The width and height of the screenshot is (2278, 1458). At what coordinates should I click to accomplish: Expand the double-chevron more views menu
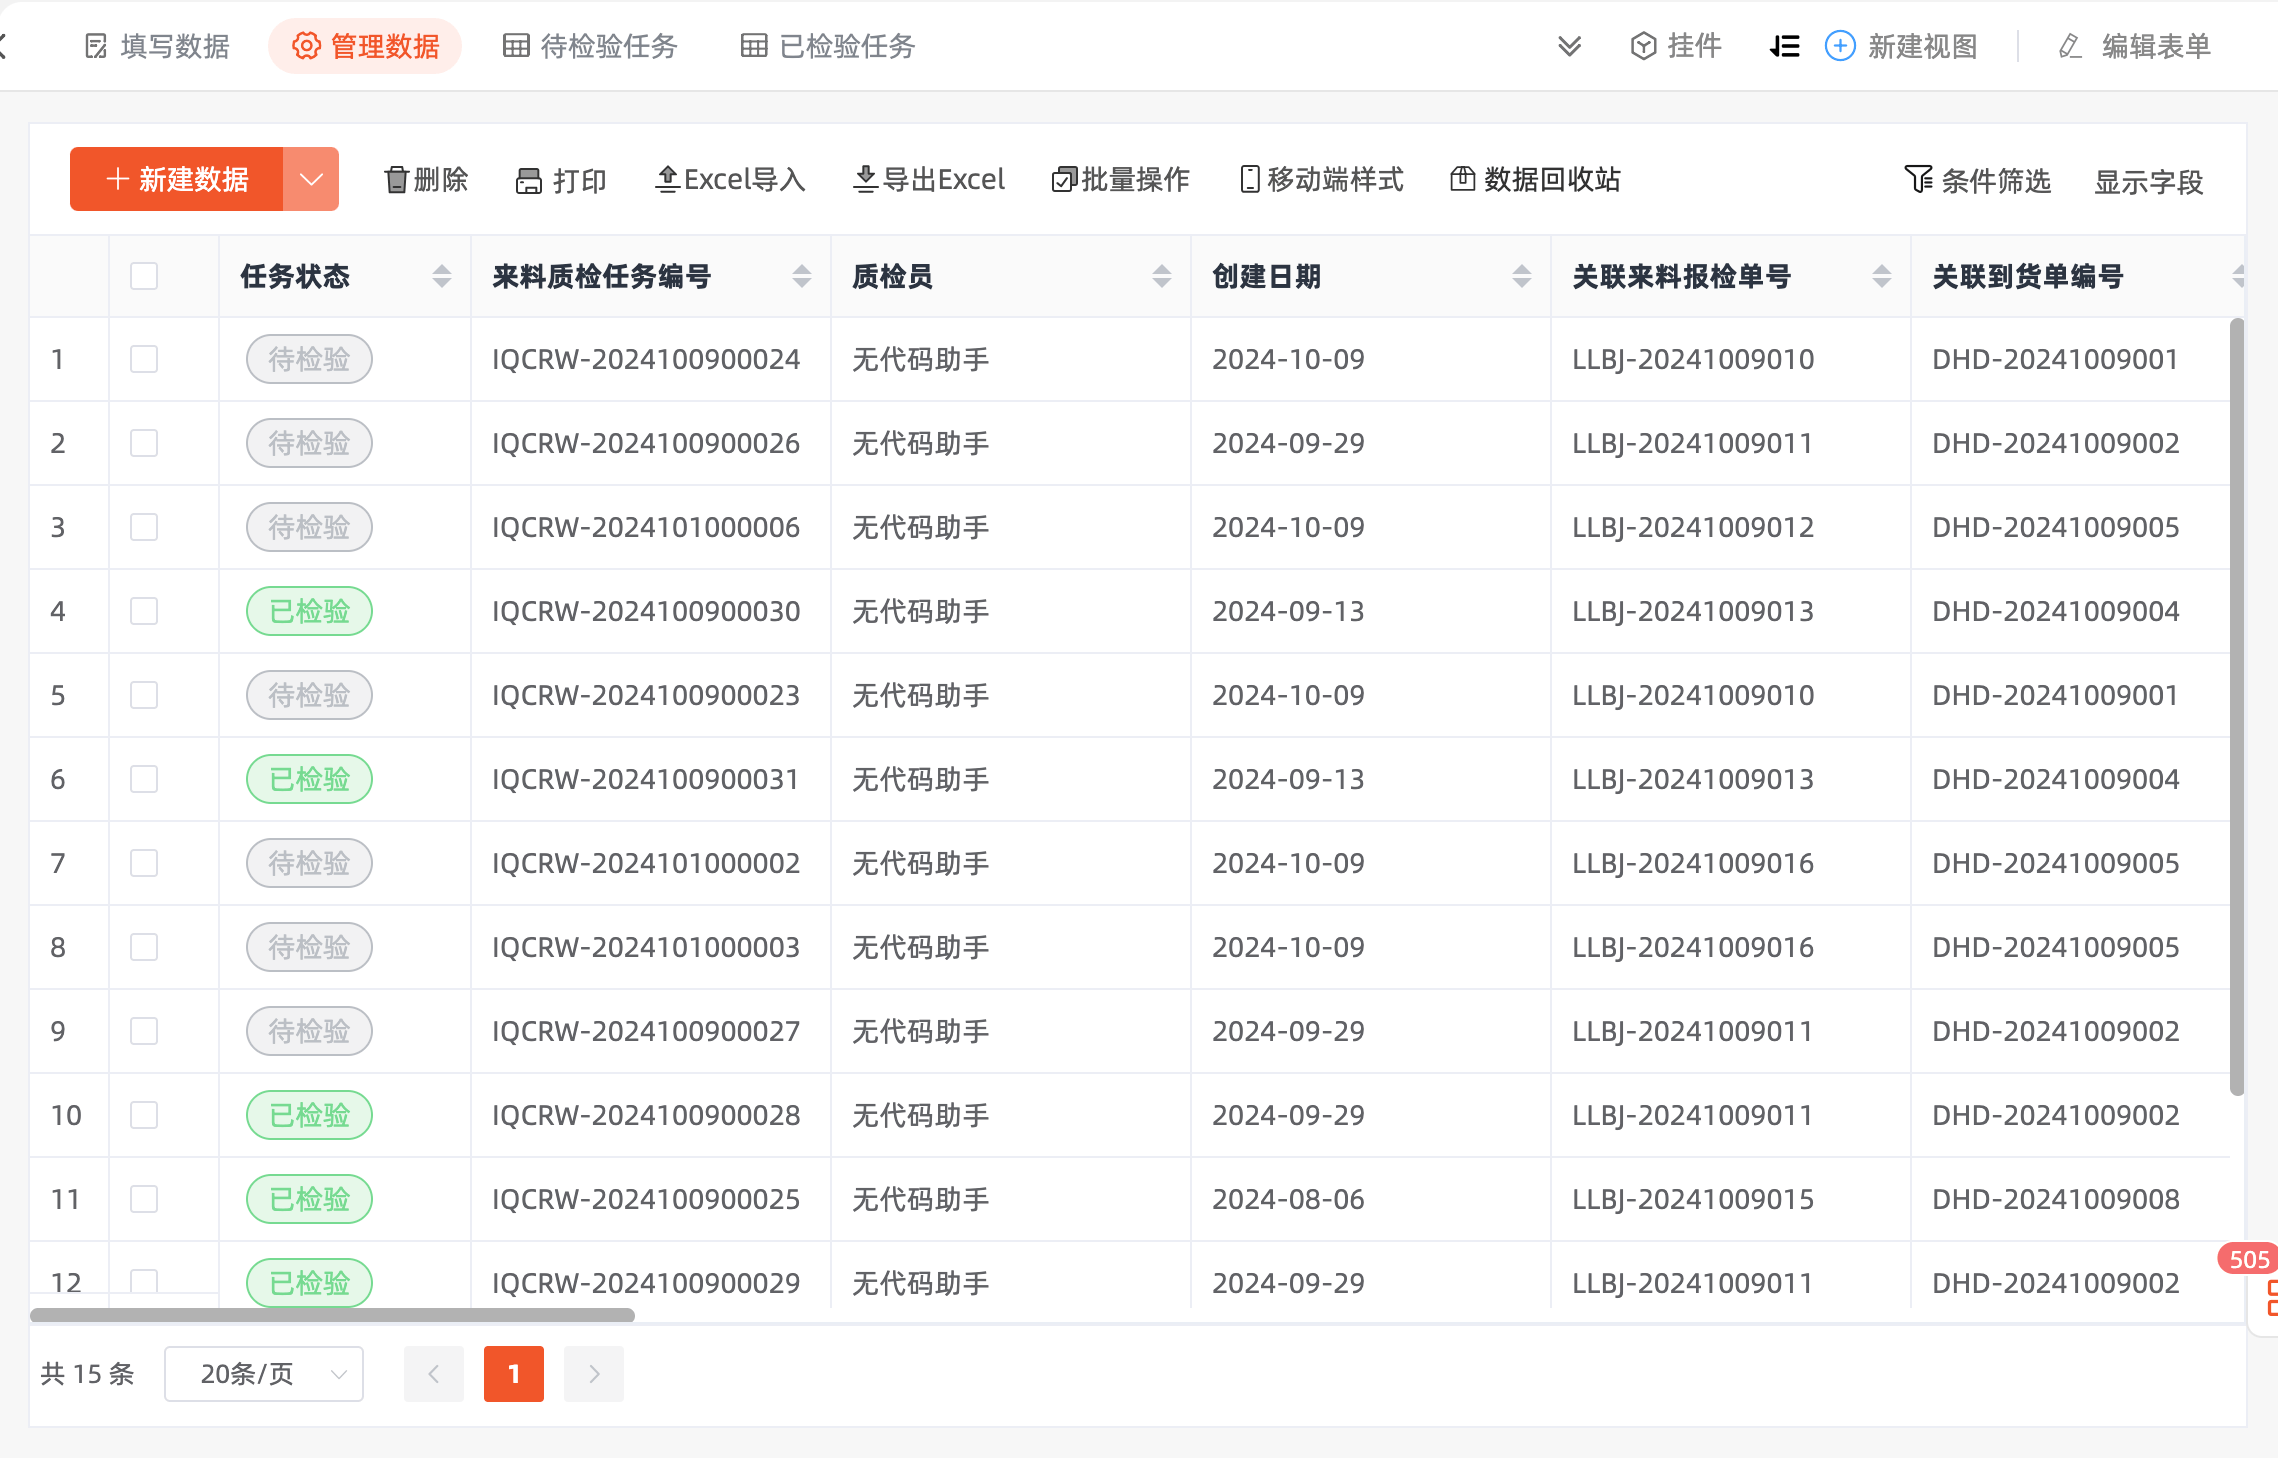(x=1569, y=46)
